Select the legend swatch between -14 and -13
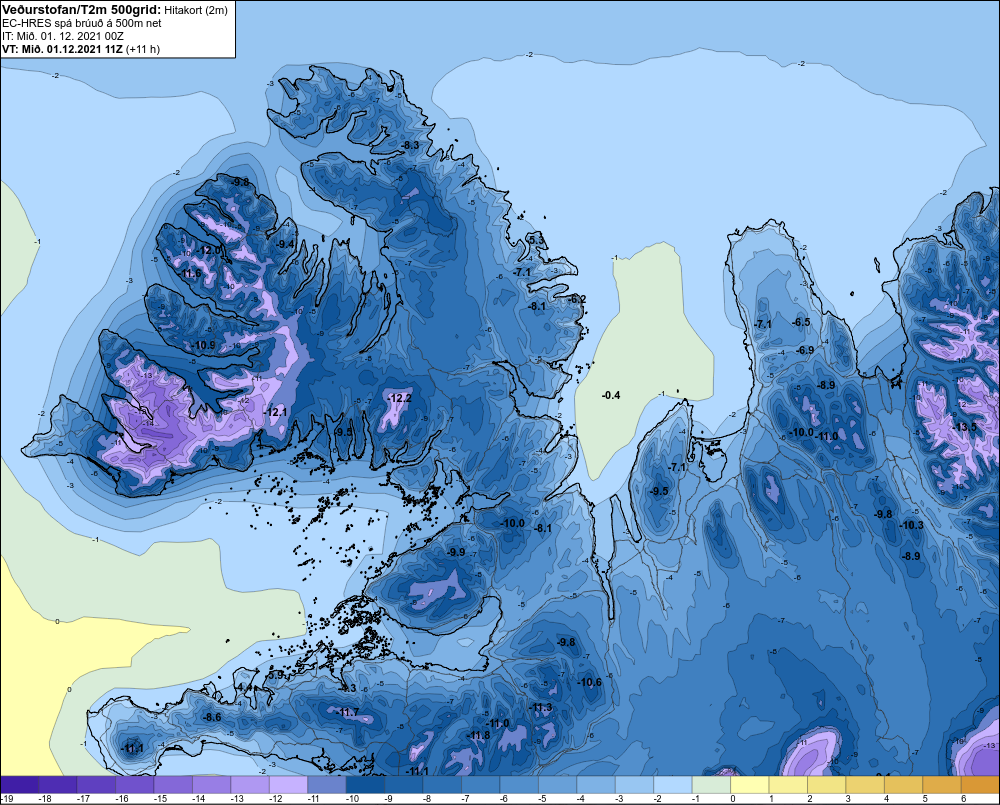The height and width of the screenshot is (805, 1000). click(x=212, y=784)
